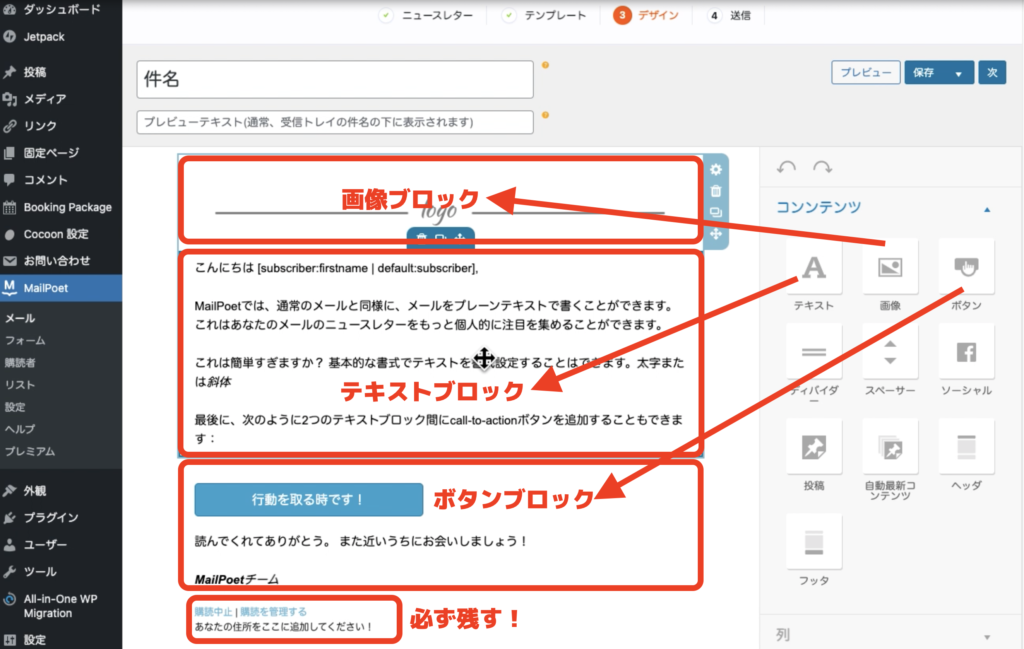Click the 保存 save button

(924, 72)
